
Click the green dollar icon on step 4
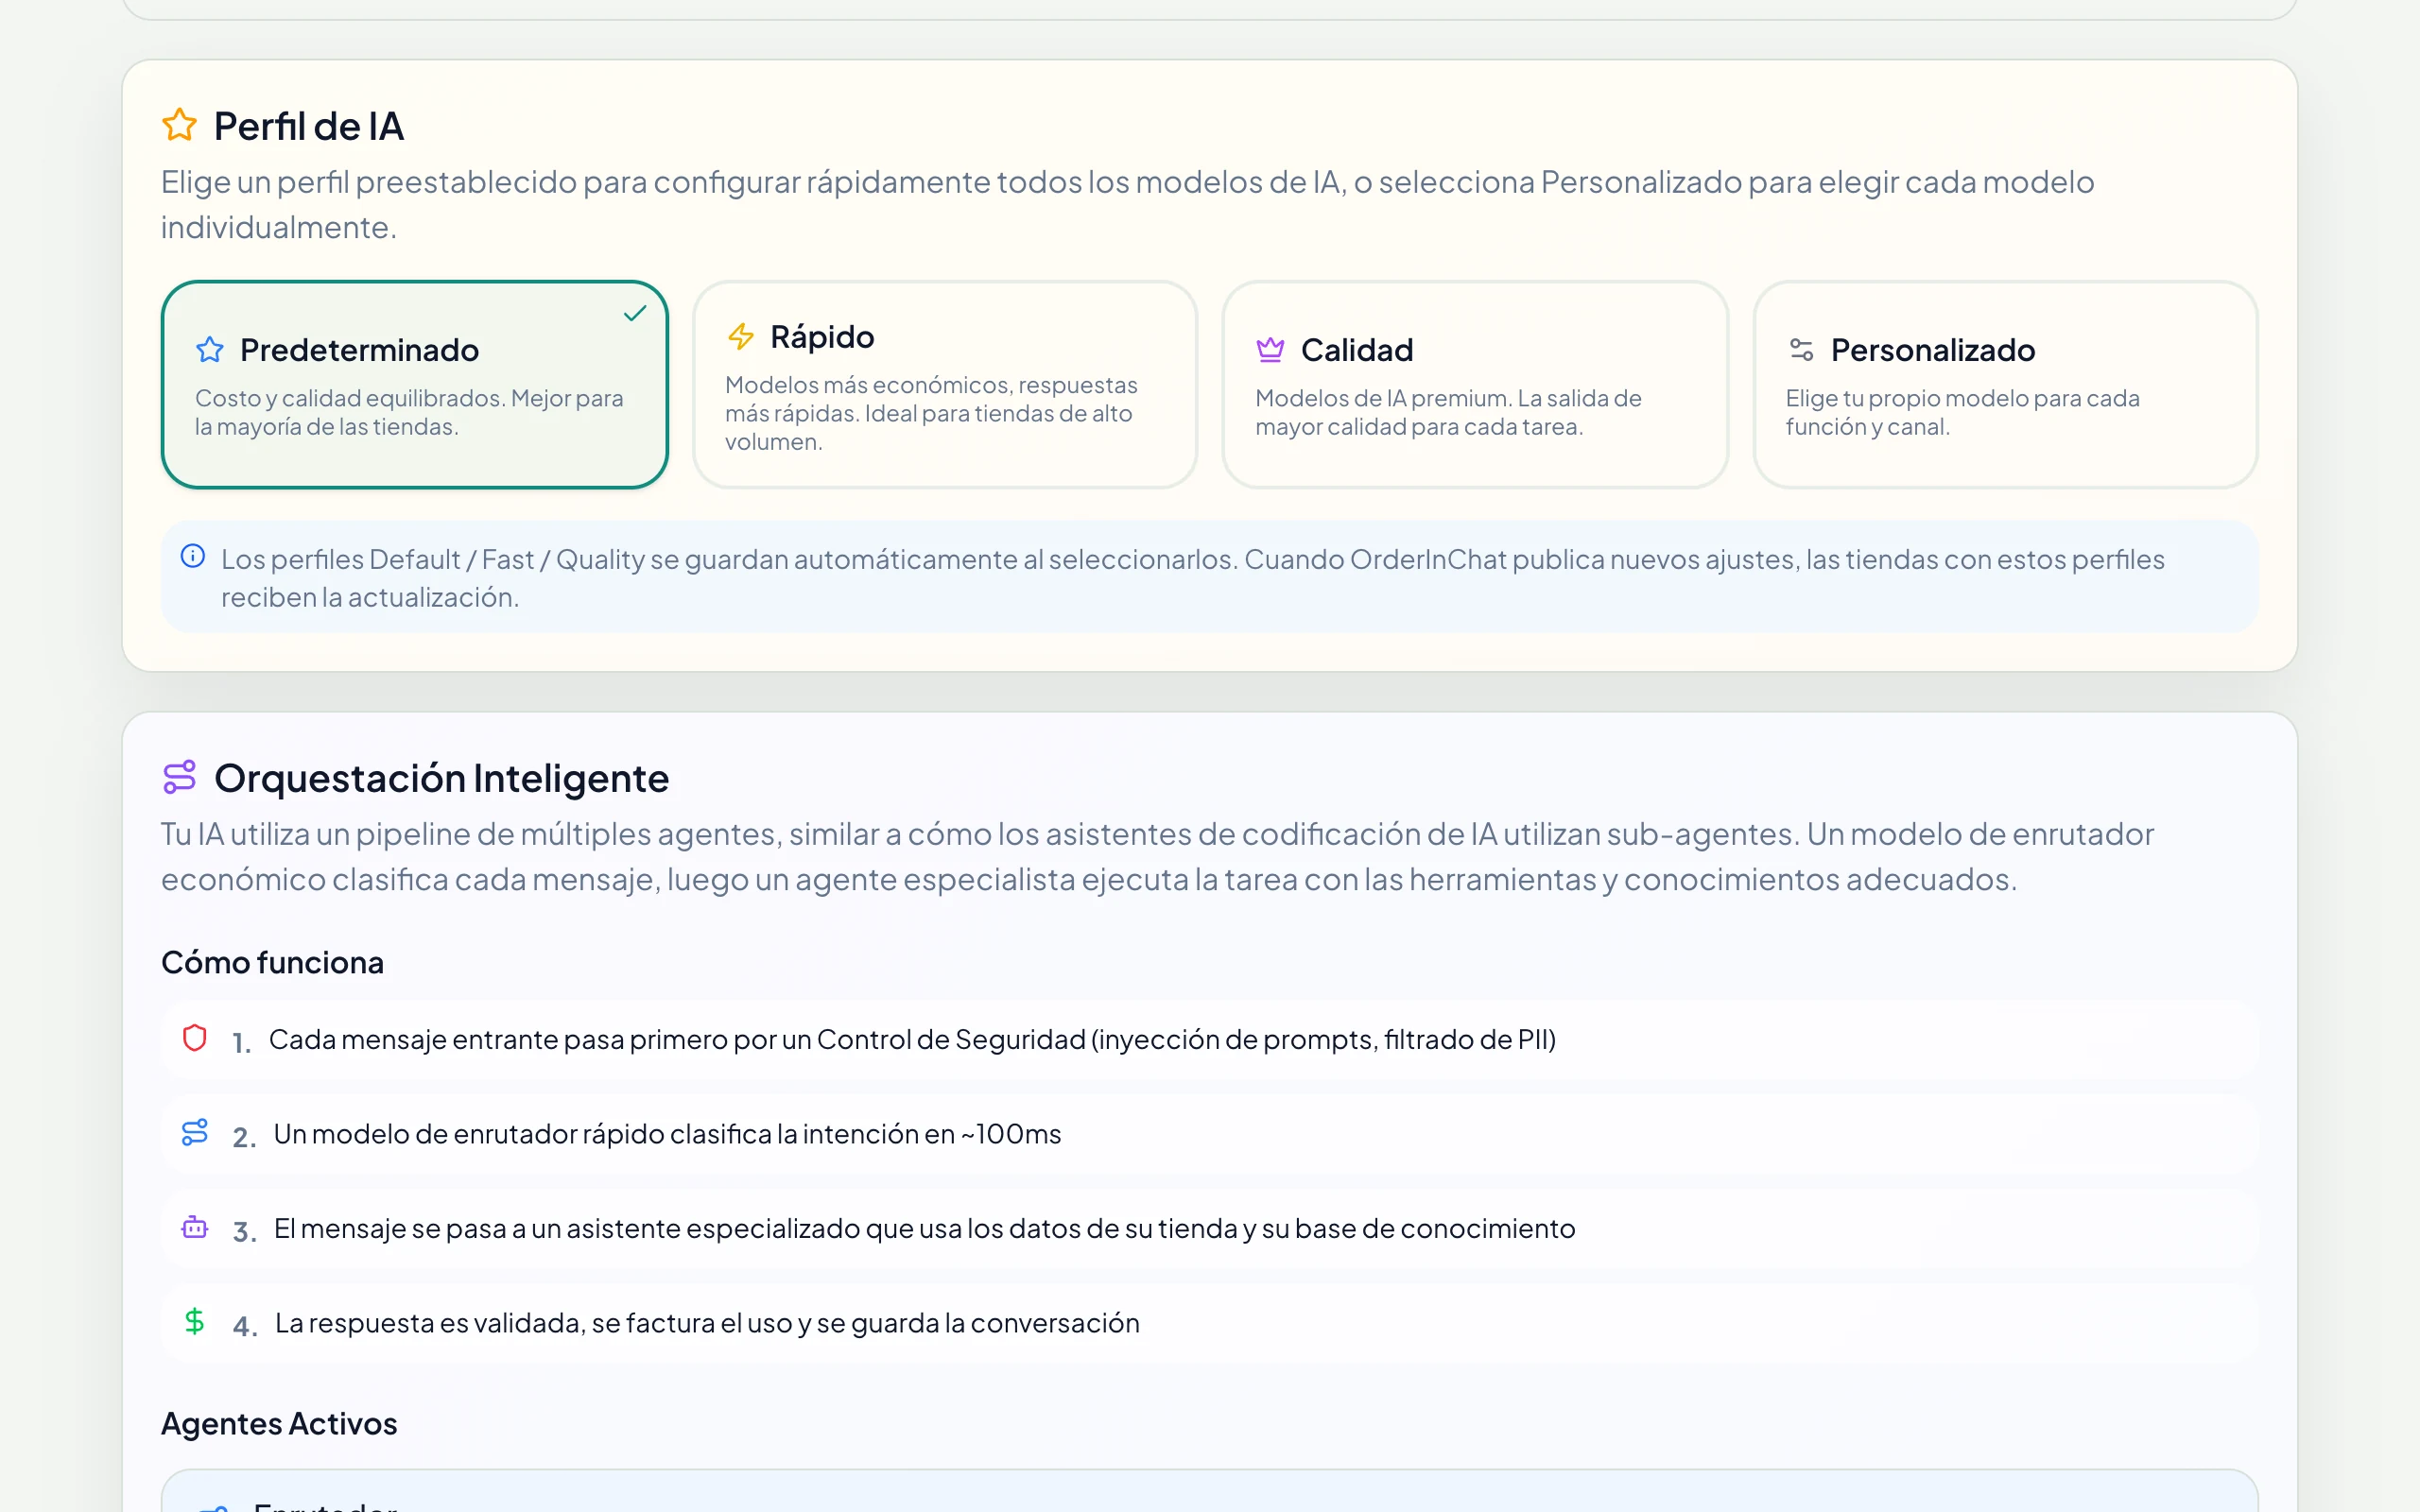tap(195, 1321)
